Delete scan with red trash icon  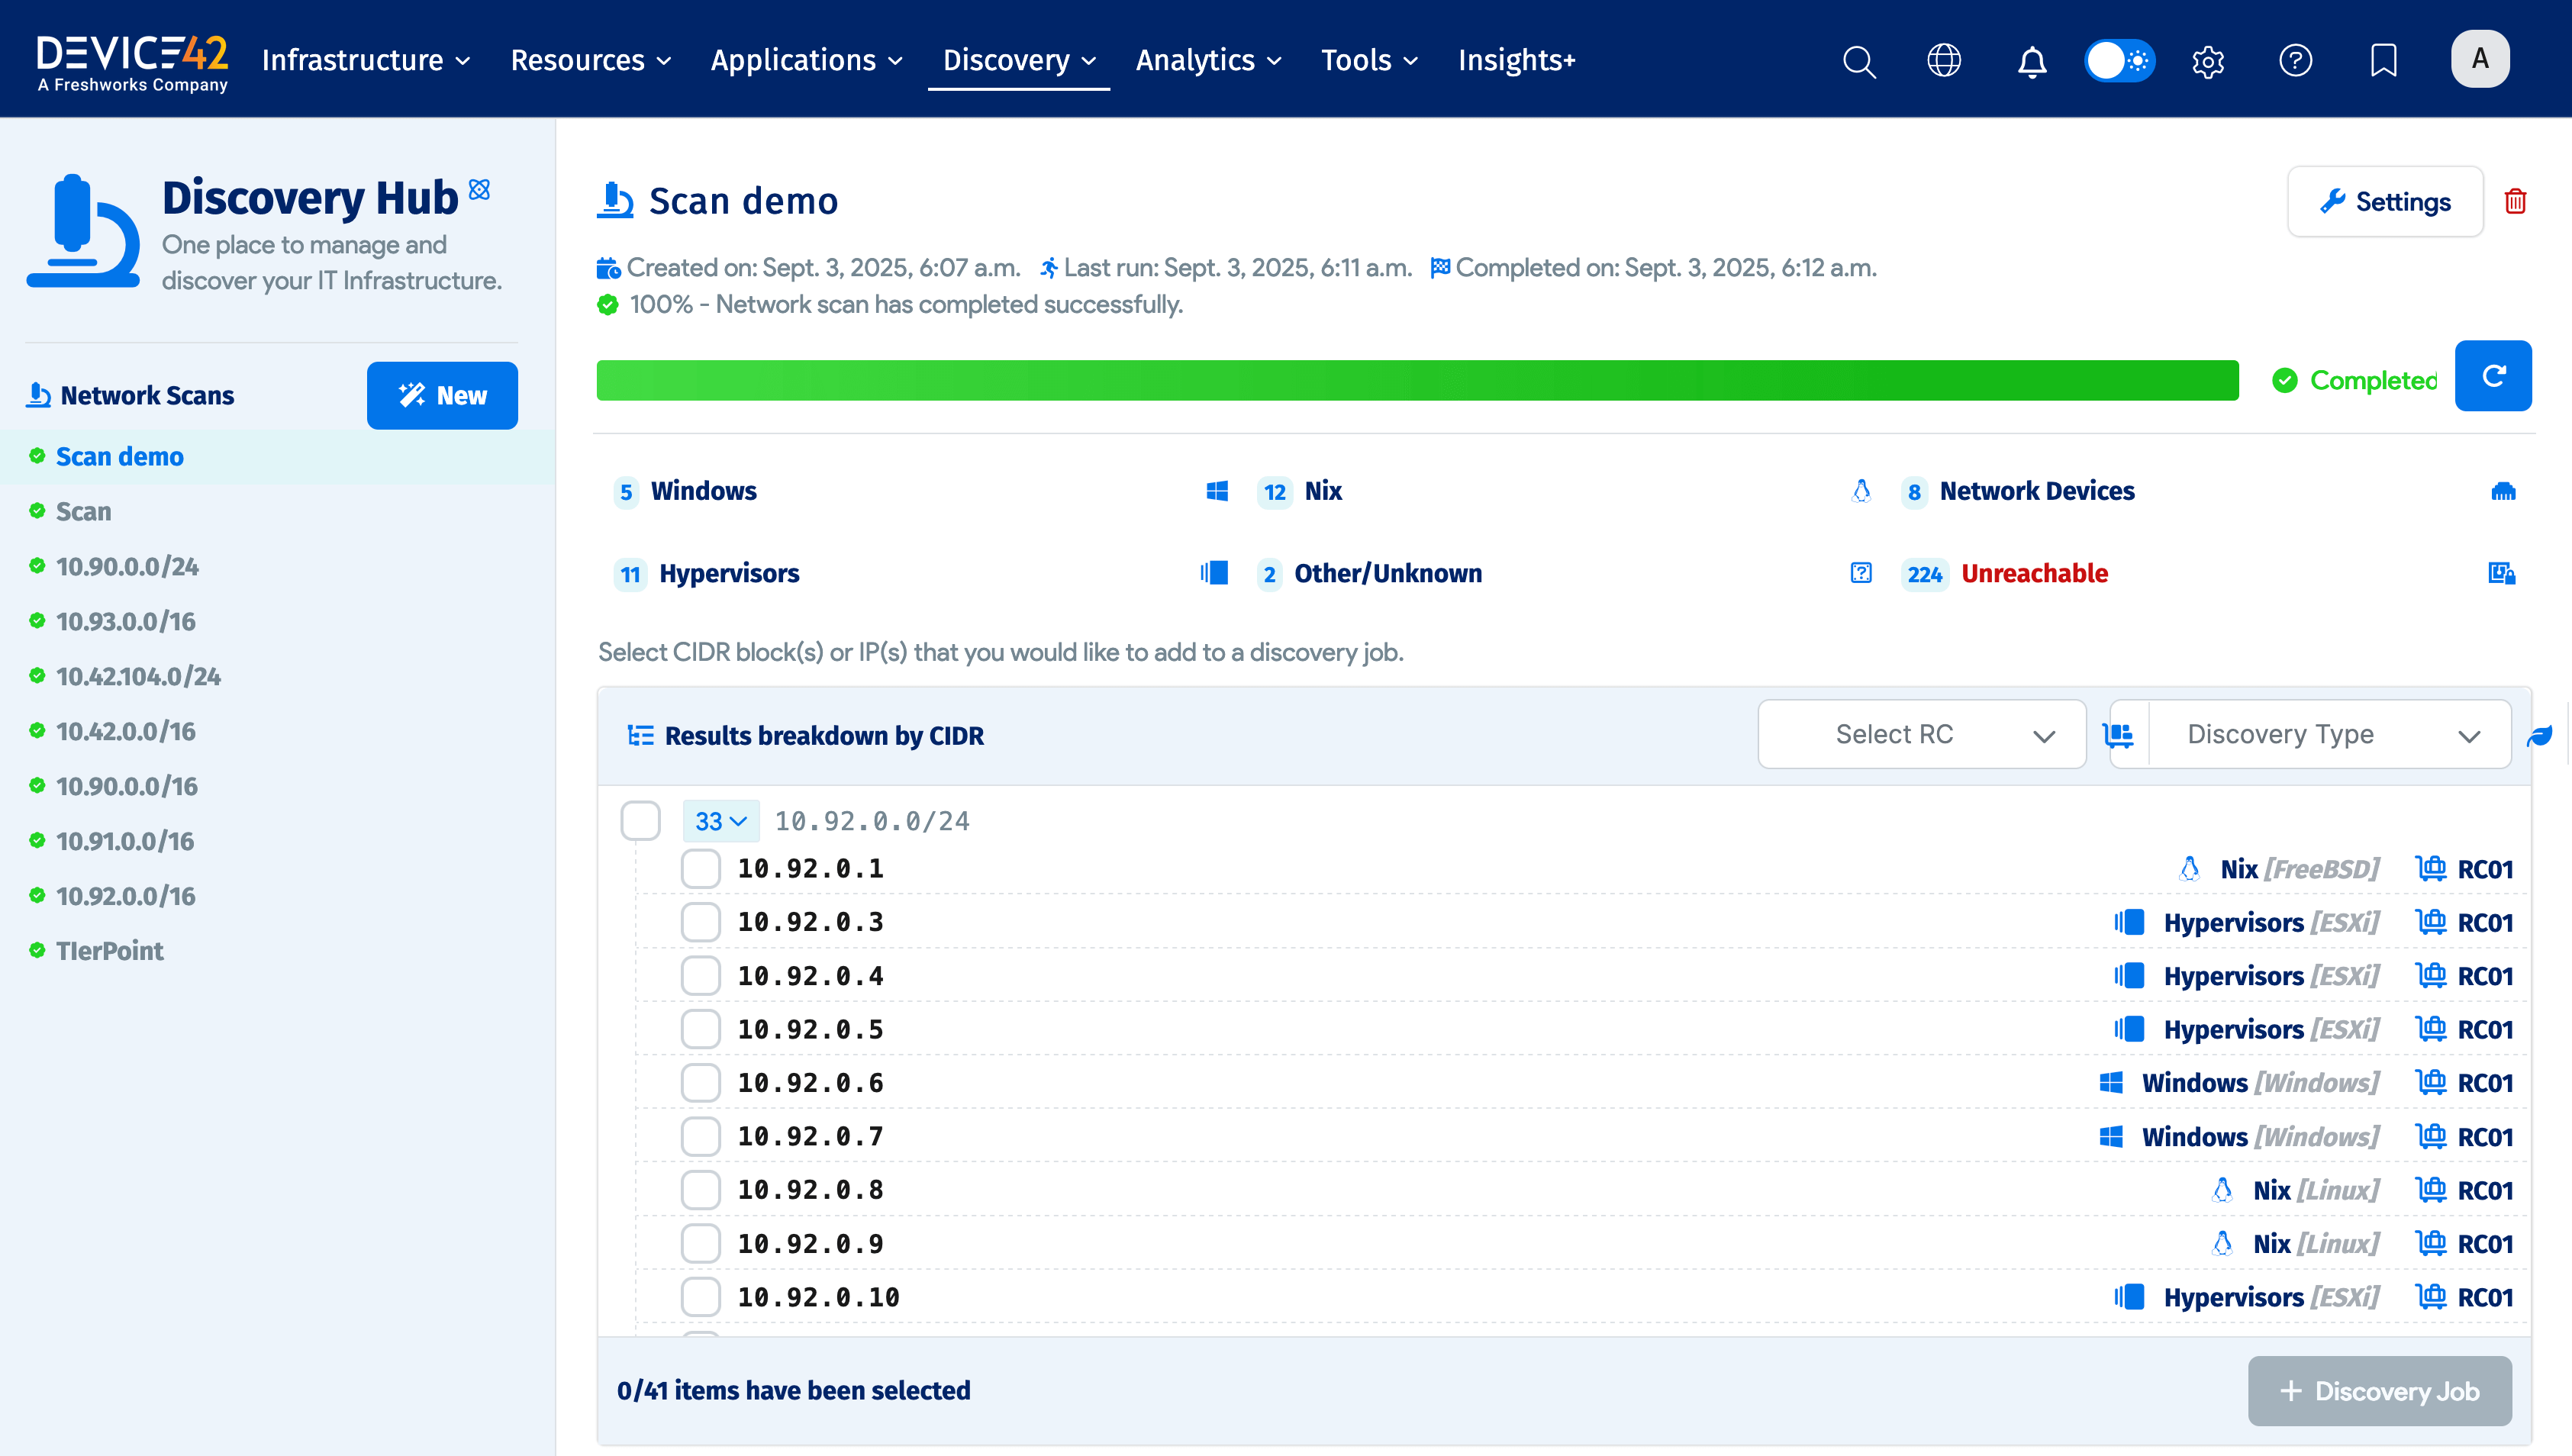click(x=2515, y=201)
